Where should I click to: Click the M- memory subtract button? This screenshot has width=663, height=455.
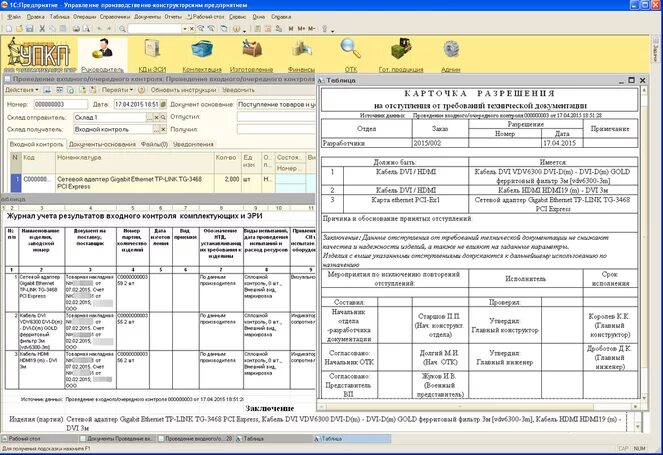312,29
